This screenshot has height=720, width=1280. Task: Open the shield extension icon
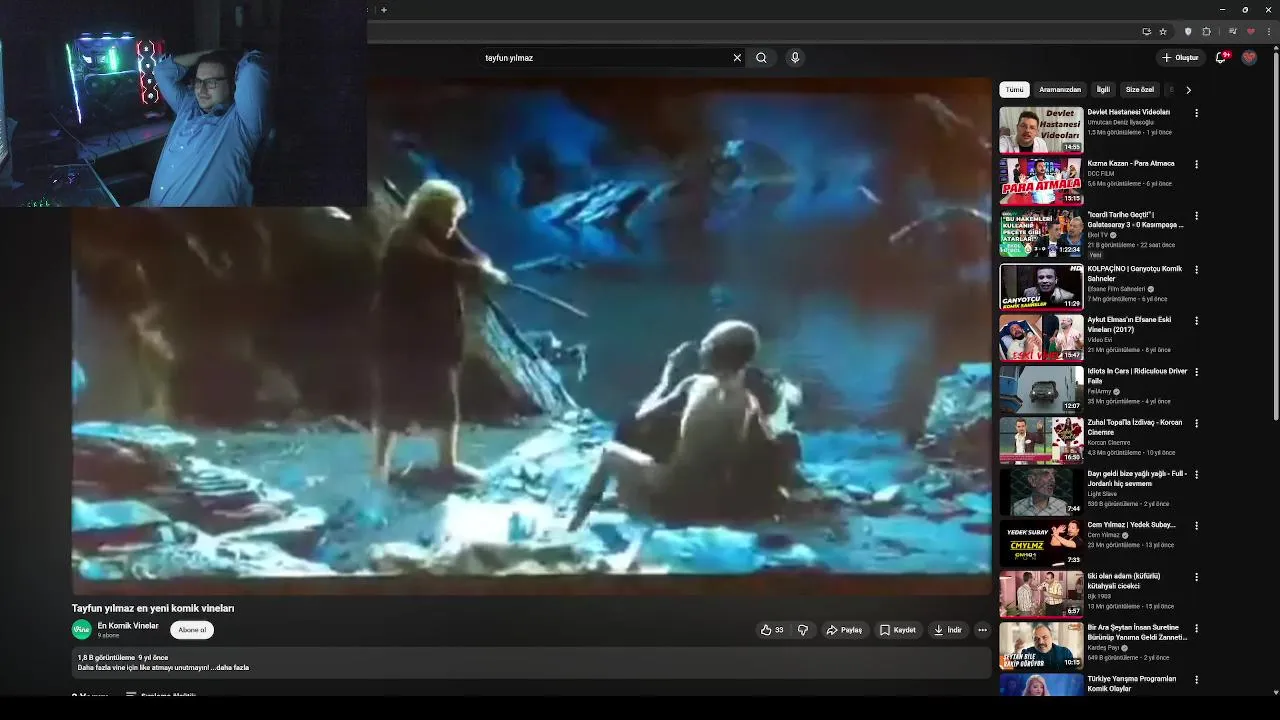(x=1188, y=32)
